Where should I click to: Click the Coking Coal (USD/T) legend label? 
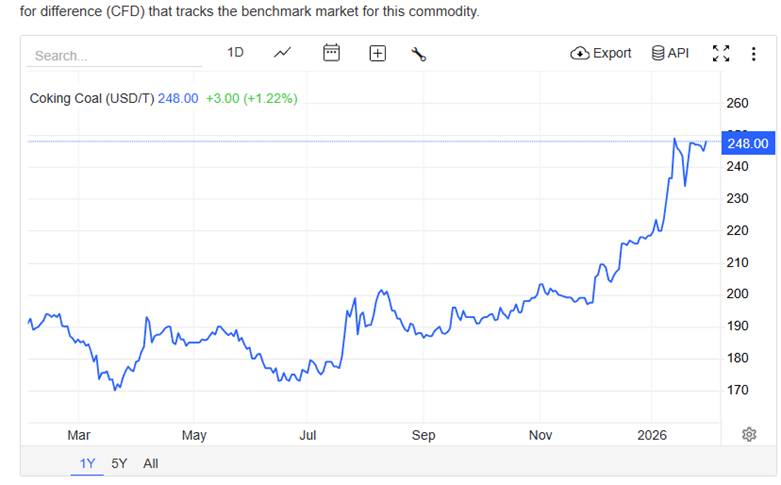click(x=91, y=98)
